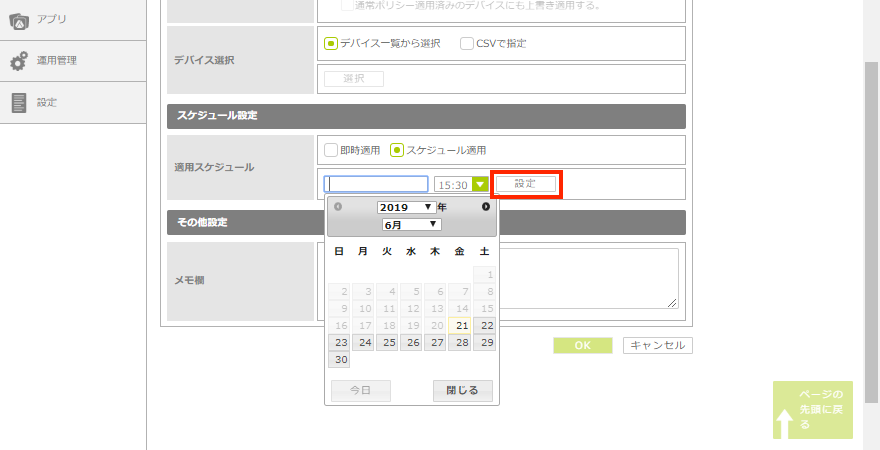Go to next month in calendar
The height and width of the screenshot is (450, 880).
[x=486, y=207]
